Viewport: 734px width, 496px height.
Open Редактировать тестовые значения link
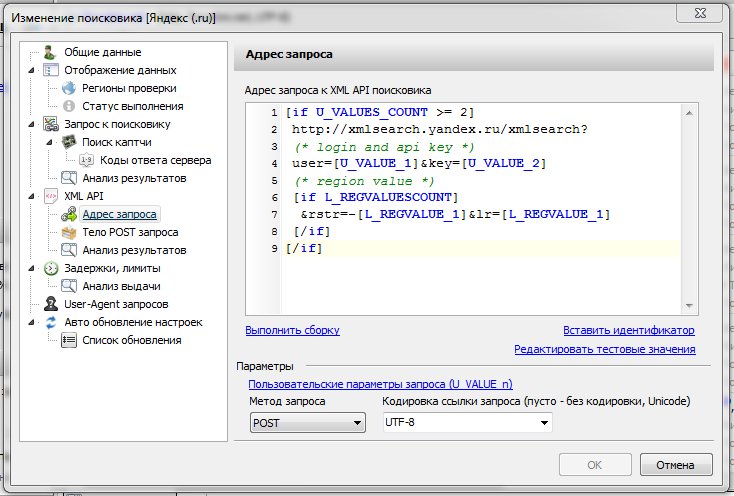(604, 349)
